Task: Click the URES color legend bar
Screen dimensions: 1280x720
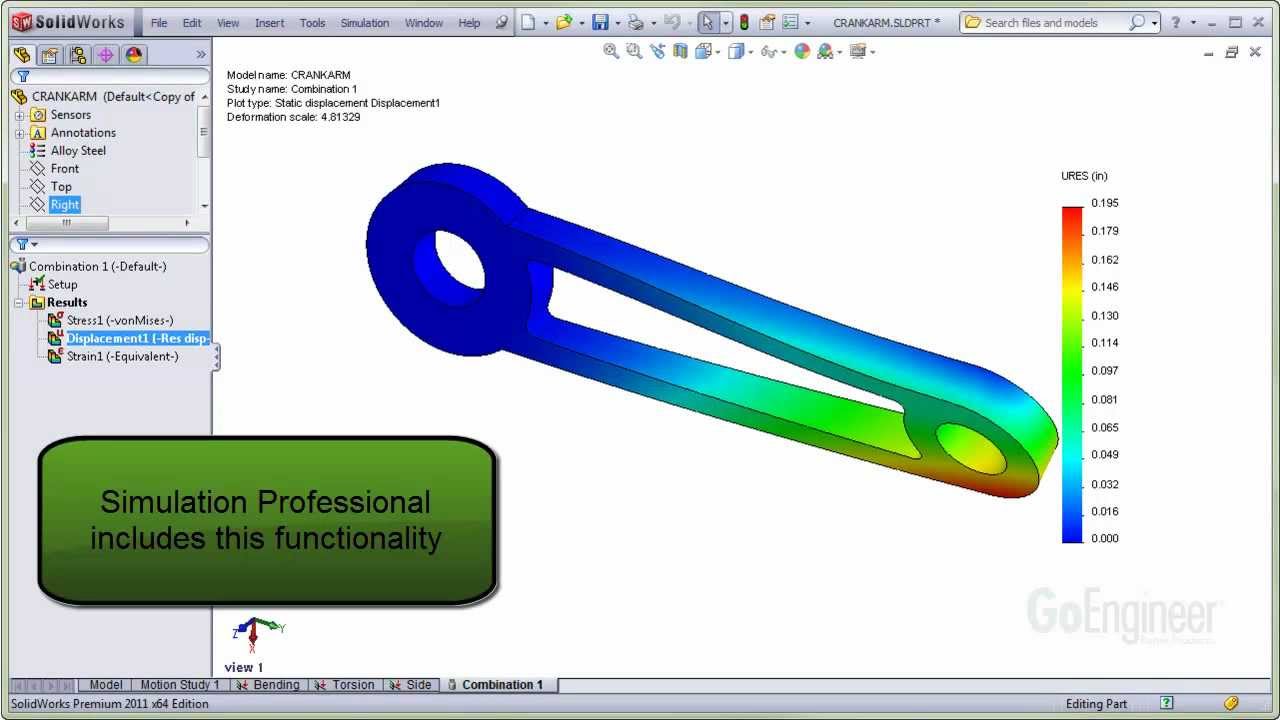Action: click(1072, 374)
